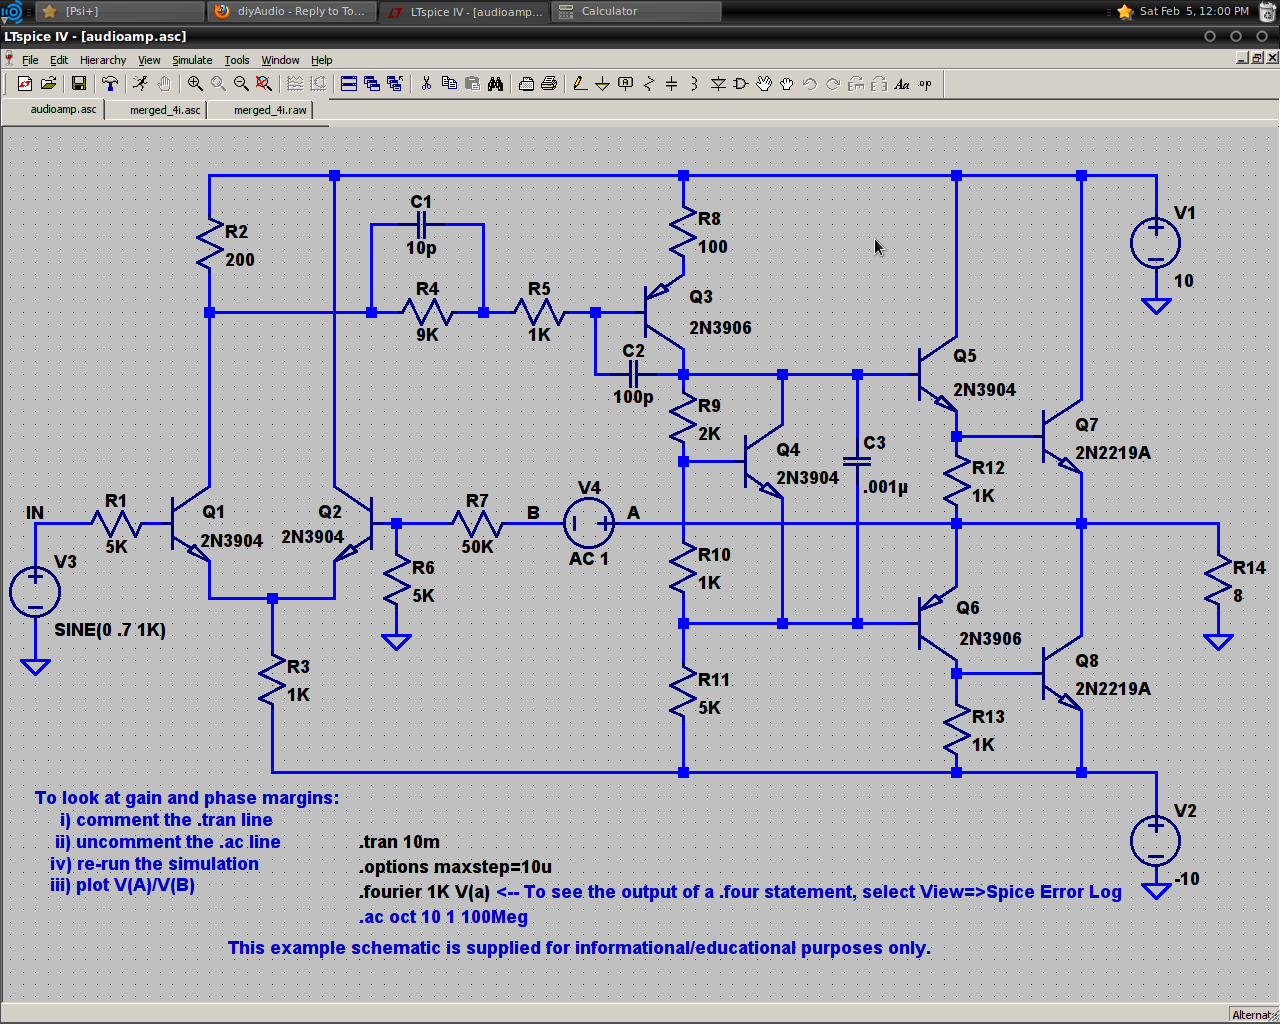Click LTspice IV taskbar button

coord(465,11)
